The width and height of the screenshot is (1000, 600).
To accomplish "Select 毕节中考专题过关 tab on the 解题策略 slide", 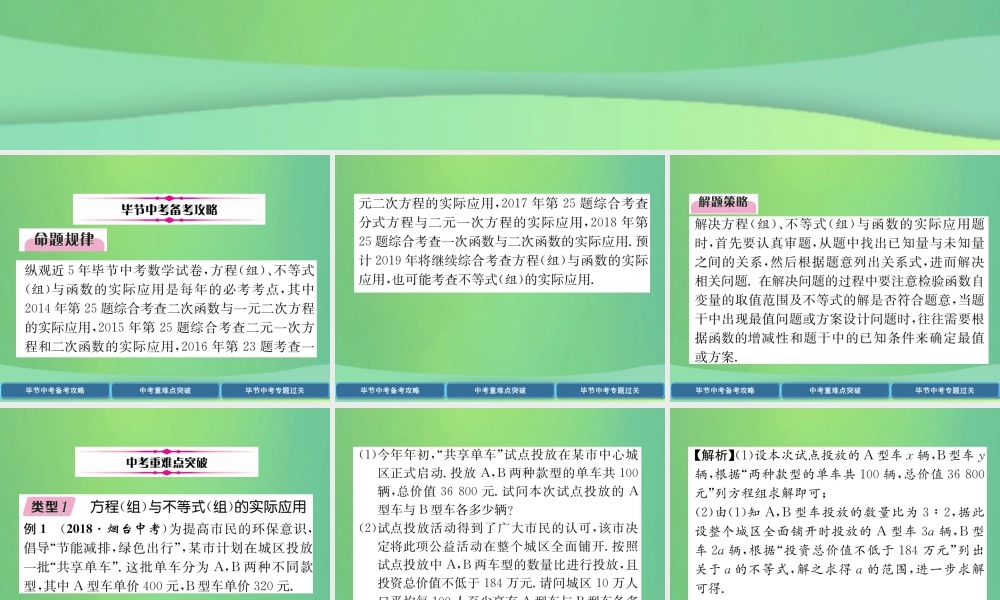I will (945, 390).
